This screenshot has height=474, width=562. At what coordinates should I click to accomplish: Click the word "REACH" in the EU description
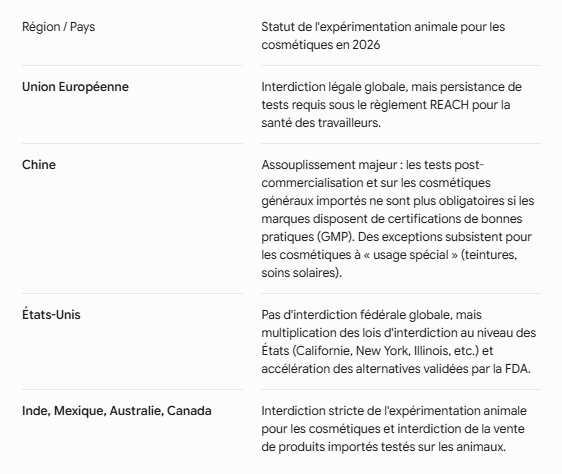pyautogui.click(x=449, y=105)
